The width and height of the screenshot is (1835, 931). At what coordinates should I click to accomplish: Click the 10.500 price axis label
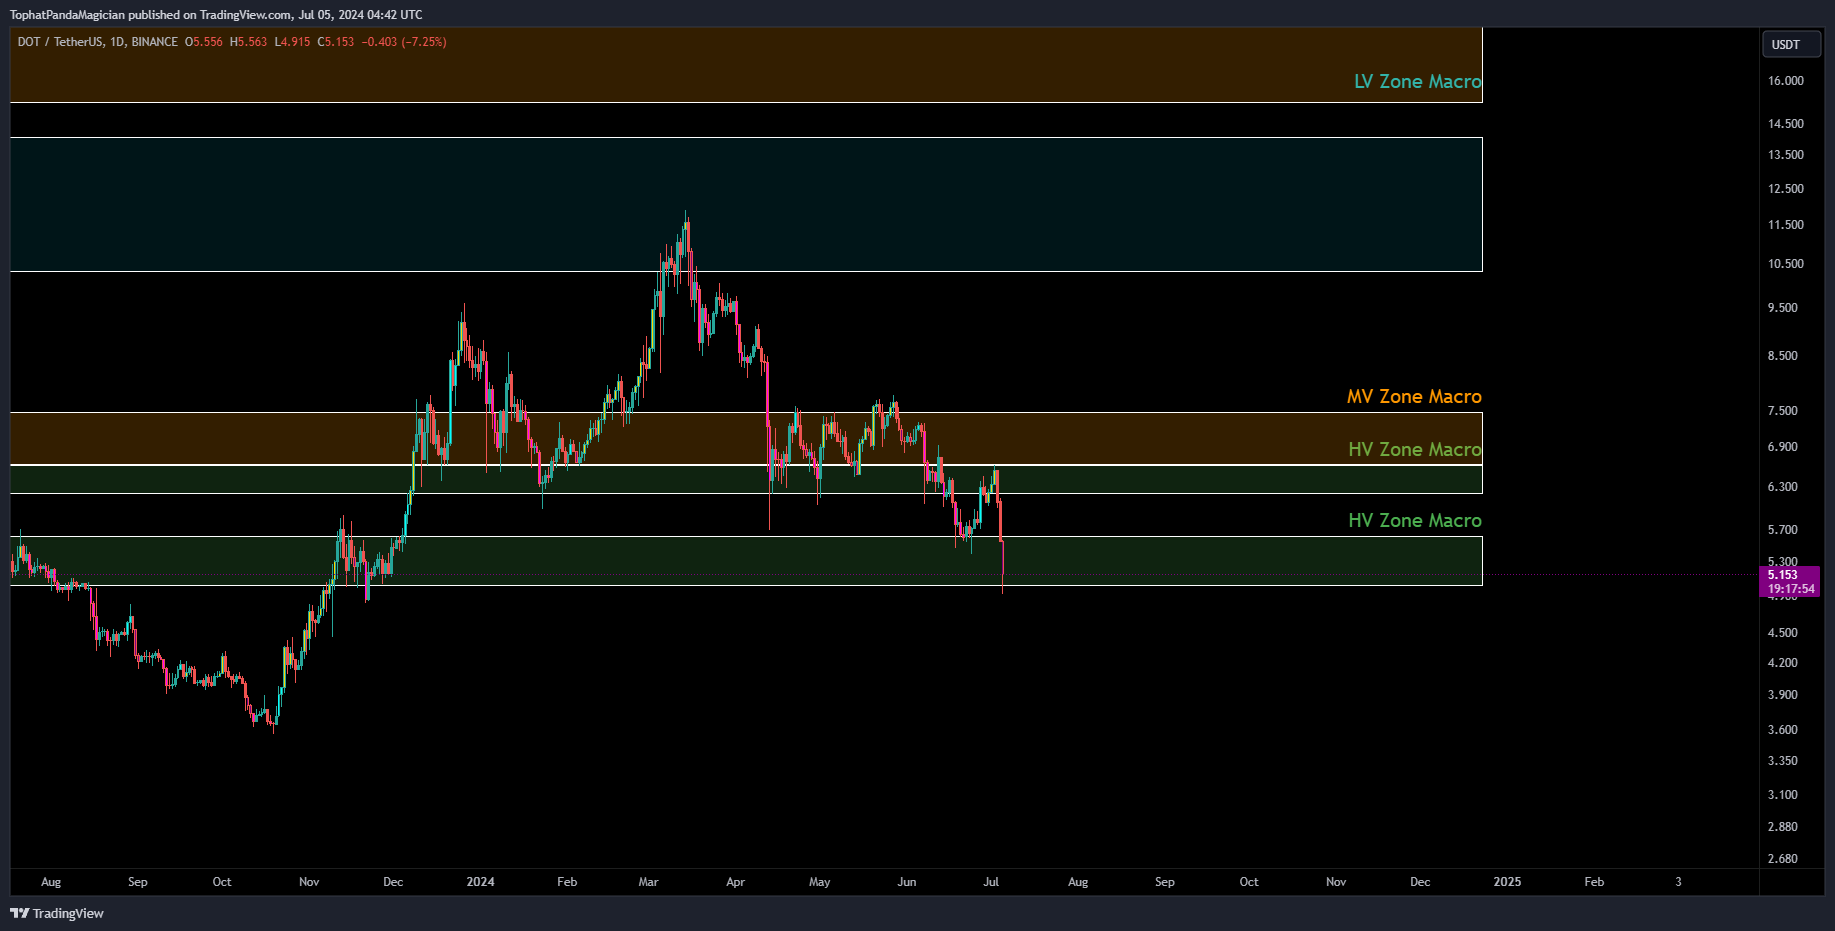1786,264
